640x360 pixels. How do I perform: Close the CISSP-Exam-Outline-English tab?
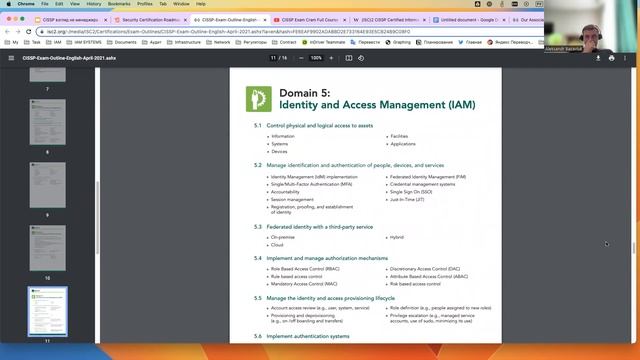265,20
